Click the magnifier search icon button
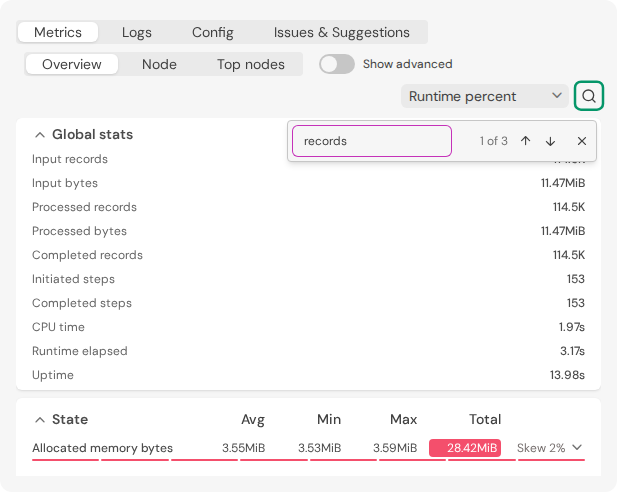The width and height of the screenshot is (617, 492). coord(589,96)
